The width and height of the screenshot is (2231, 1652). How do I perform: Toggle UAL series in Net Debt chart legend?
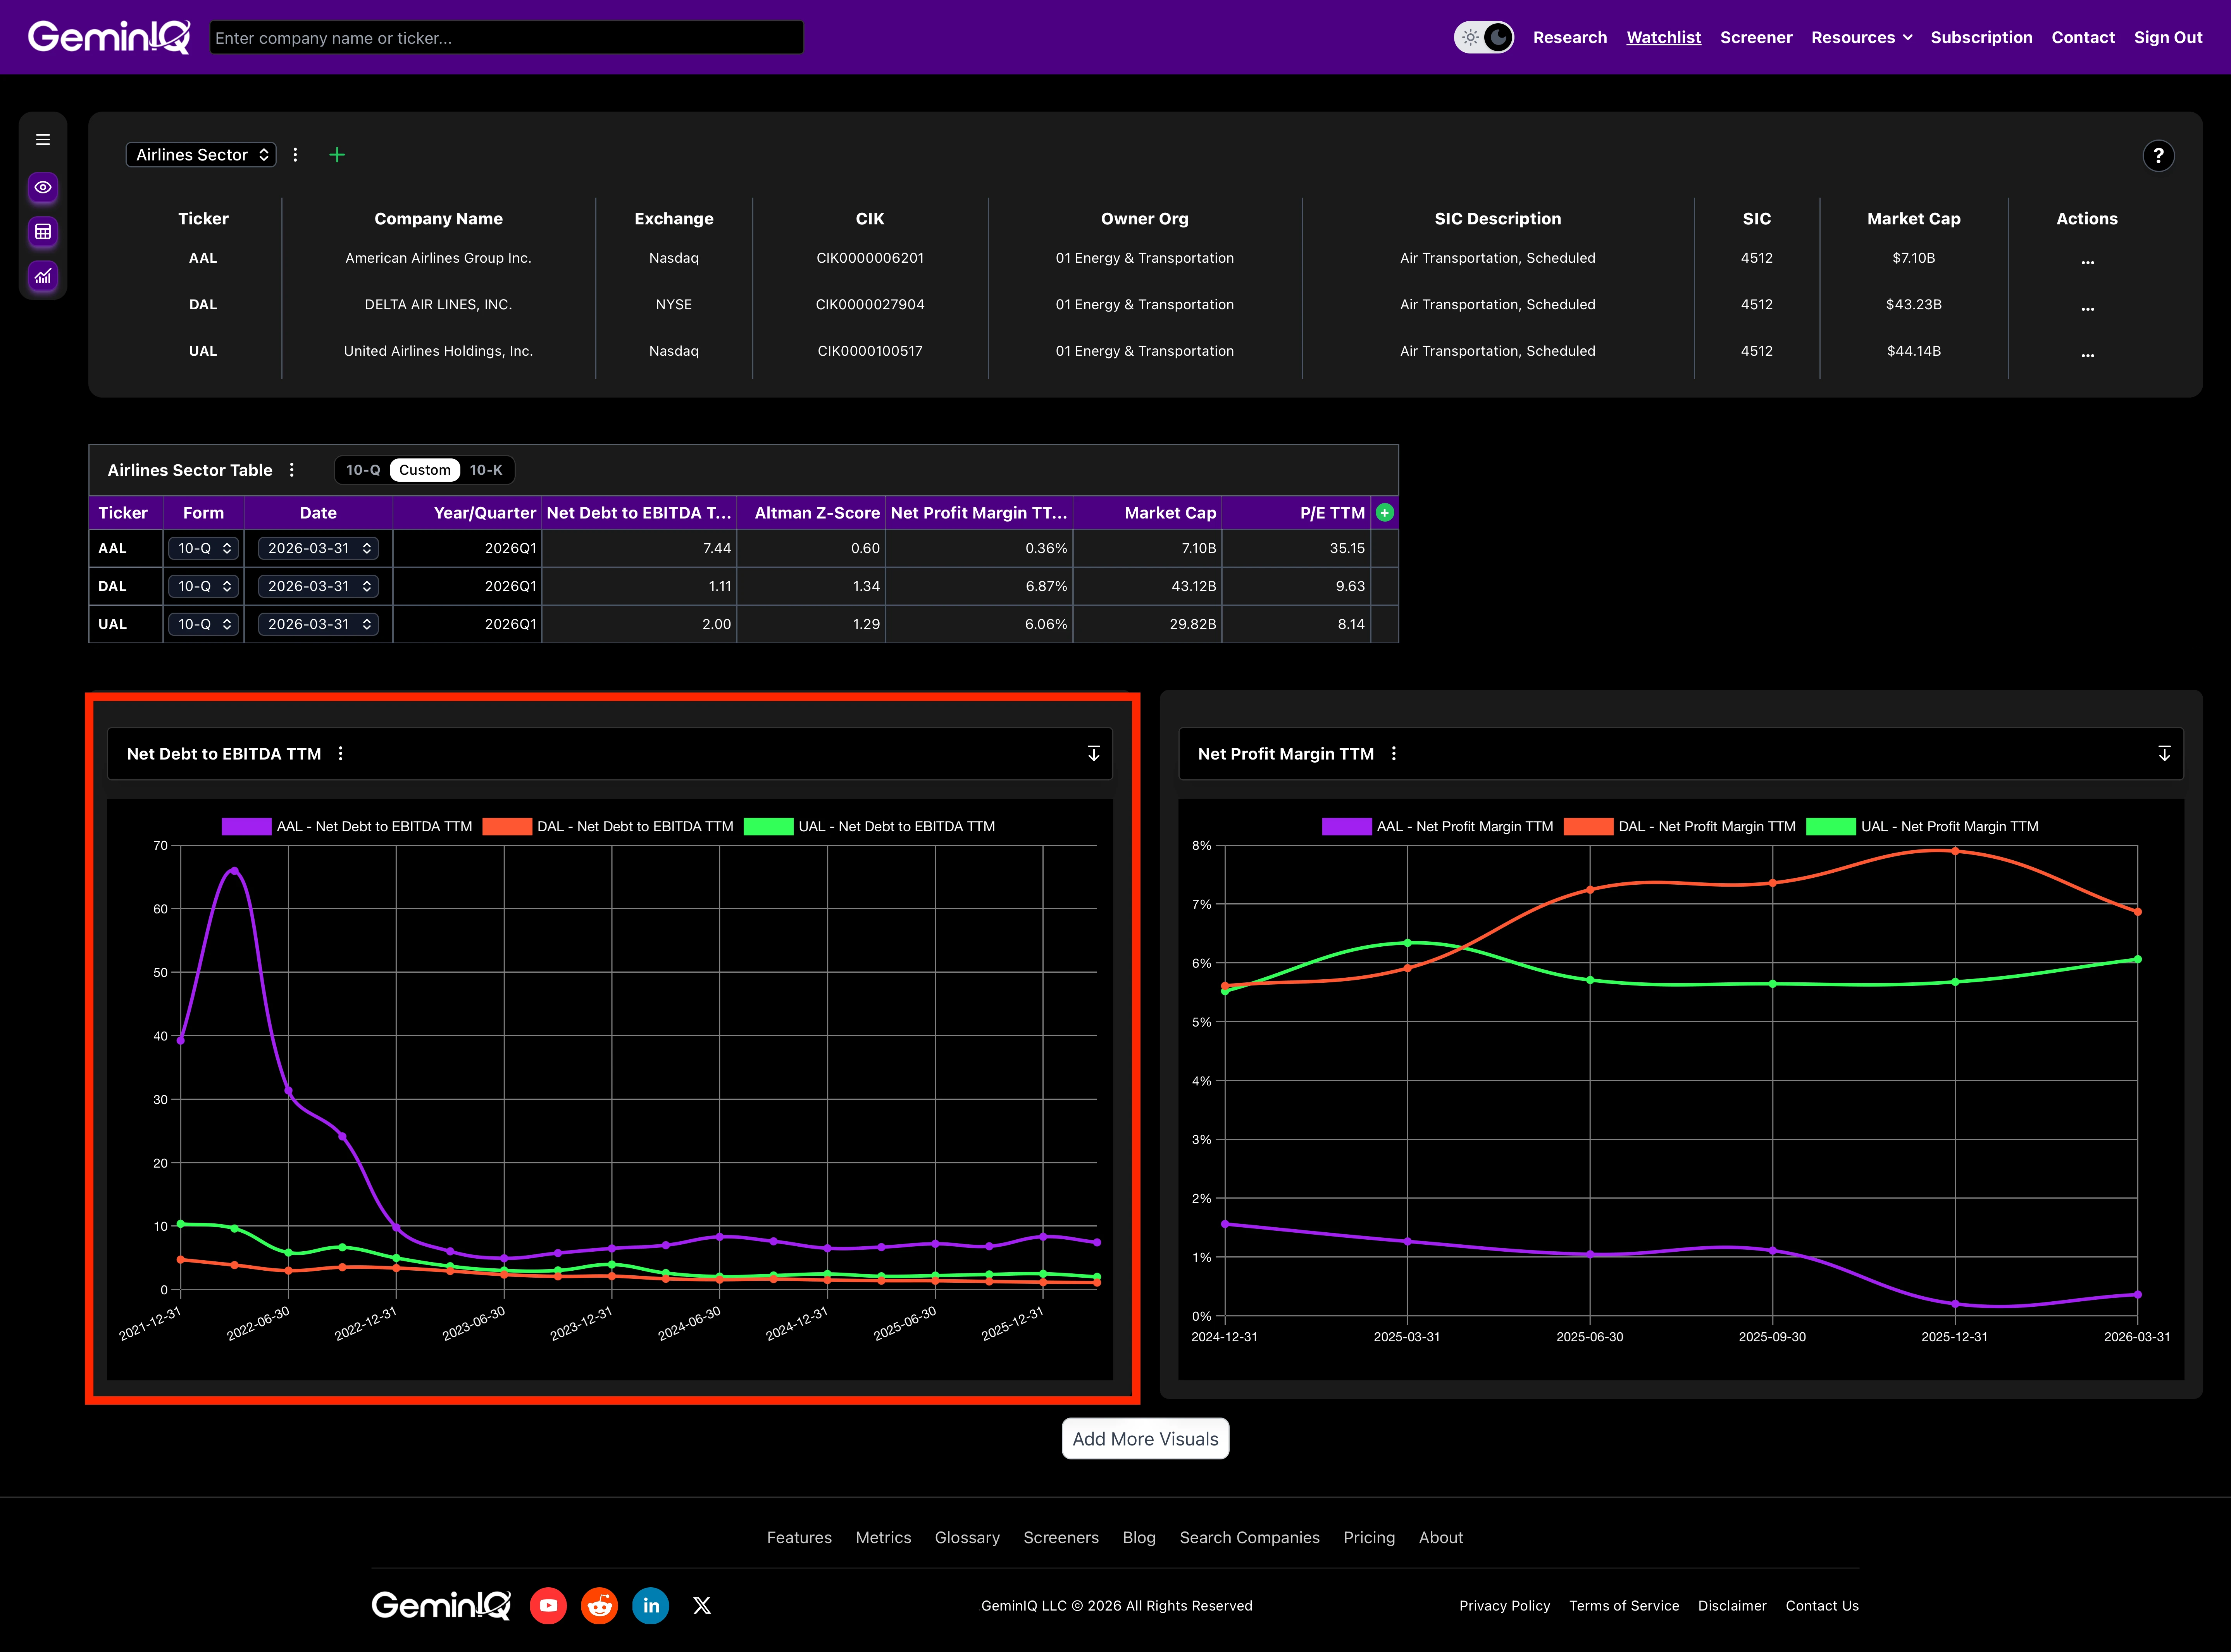[870, 826]
